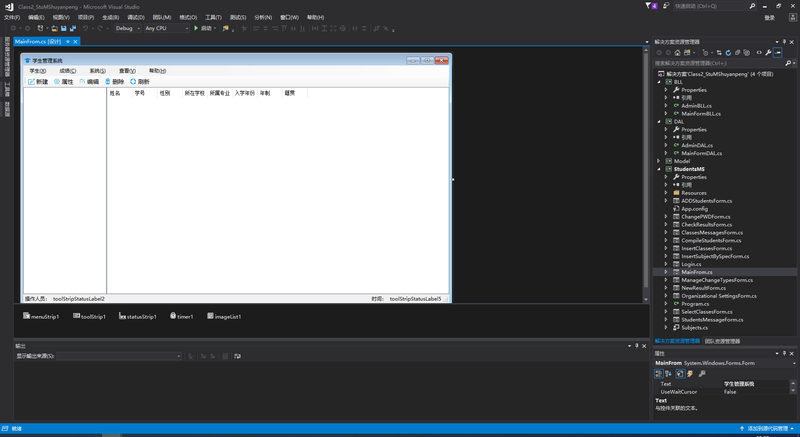This screenshot has height=437, width=800.
Task: Select the toolStrip1 component in tray
Action: tap(89, 317)
